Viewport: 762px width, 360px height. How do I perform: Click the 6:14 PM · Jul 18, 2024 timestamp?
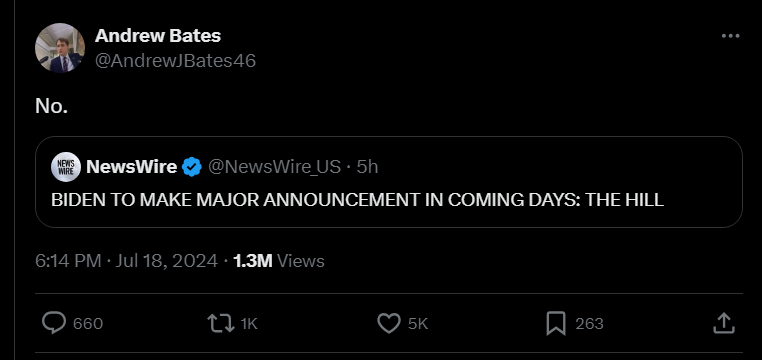point(126,261)
